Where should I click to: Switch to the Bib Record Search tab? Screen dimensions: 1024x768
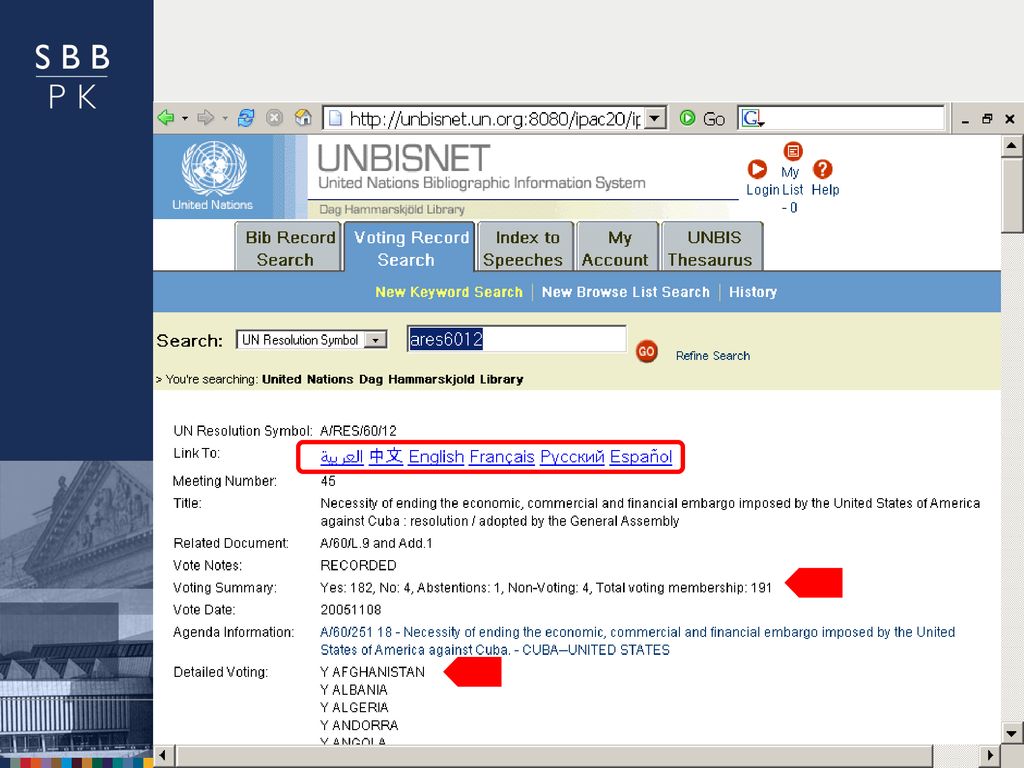[x=288, y=248]
